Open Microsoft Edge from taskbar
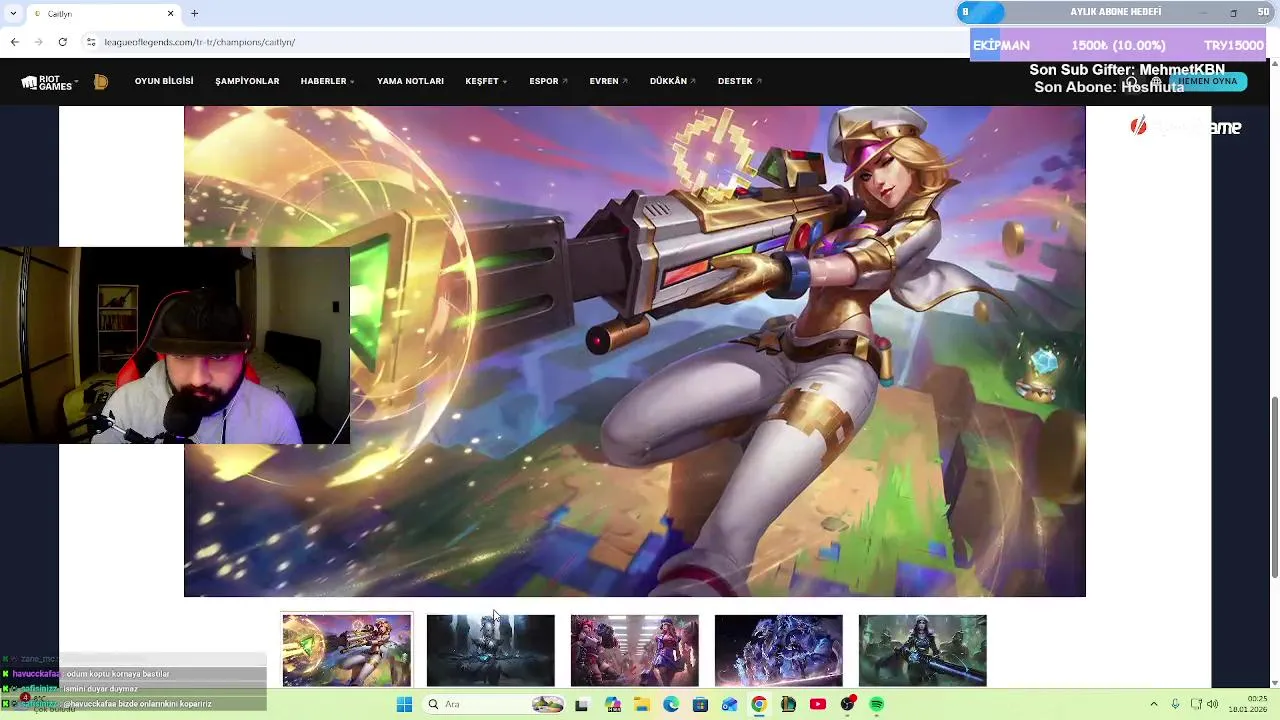The image size is (1280, 720). pyautogui.click(x=671, y=705)
